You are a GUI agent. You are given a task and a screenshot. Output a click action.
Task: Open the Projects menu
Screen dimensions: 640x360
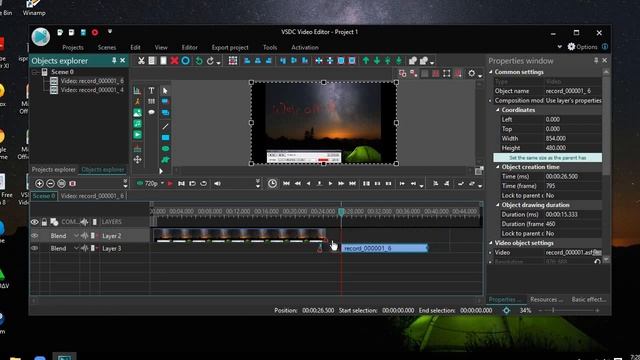(x=73, y=47)
